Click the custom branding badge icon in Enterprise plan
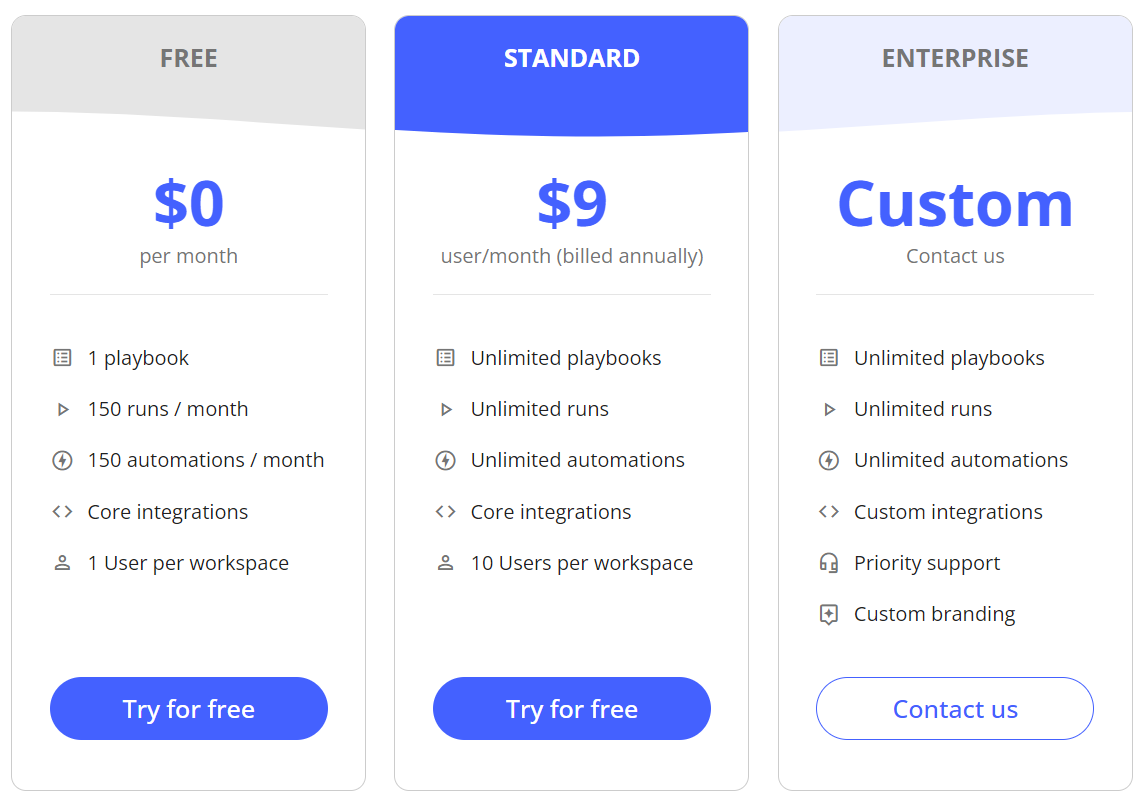 [x=828, y=613]
